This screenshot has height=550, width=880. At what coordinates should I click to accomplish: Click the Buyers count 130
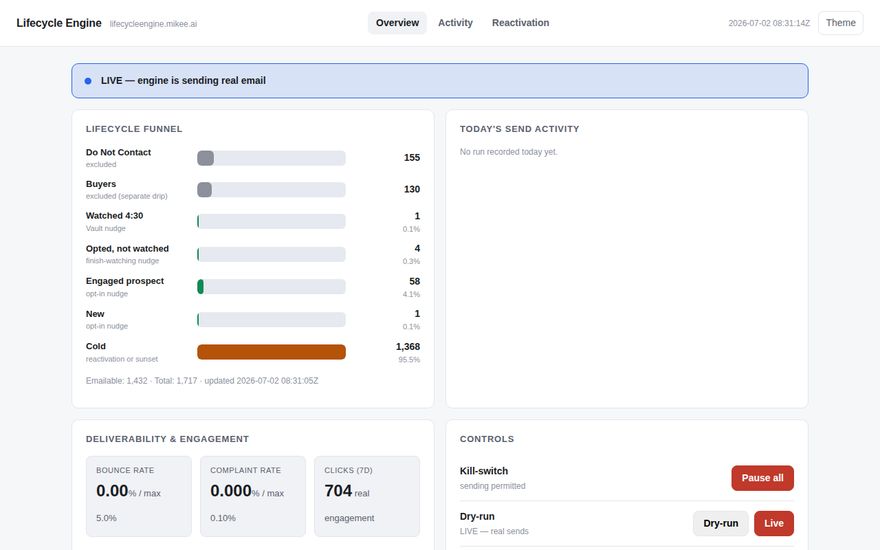412,189
